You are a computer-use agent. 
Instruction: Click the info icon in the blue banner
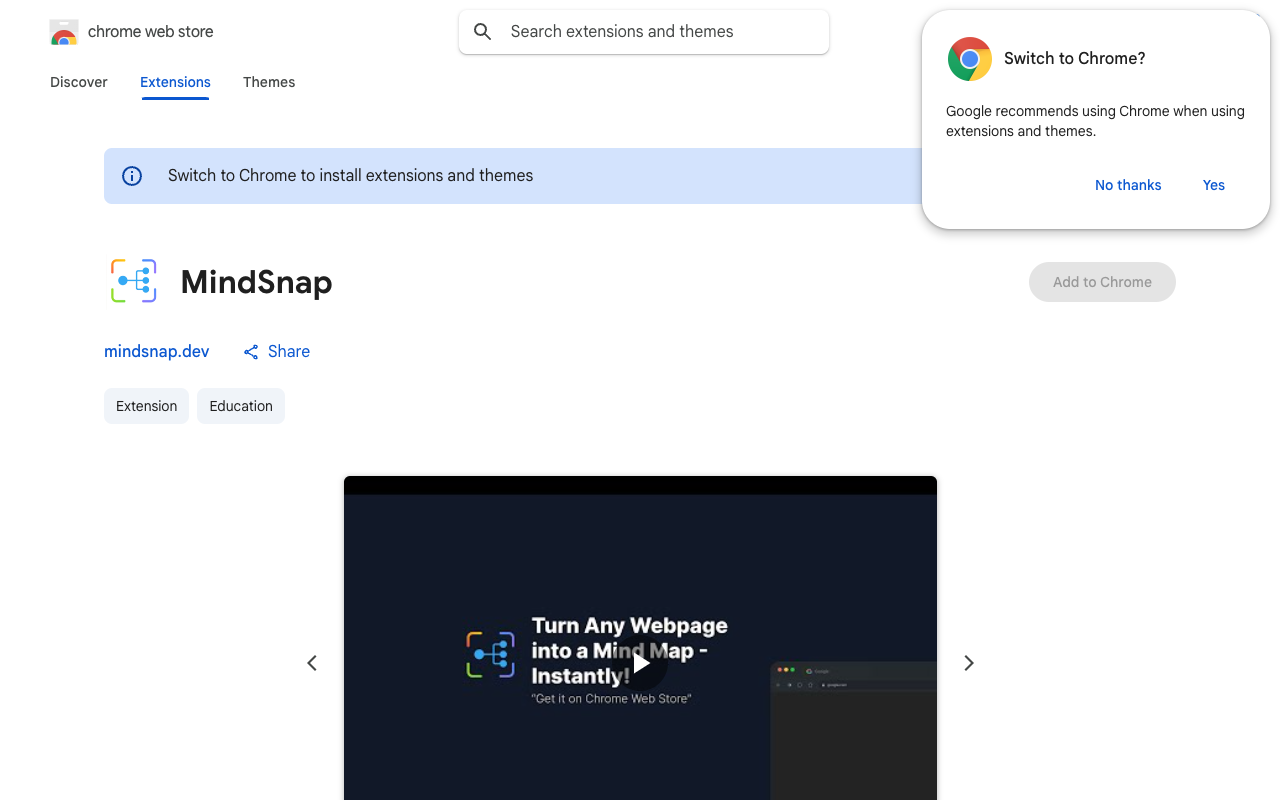132,176
